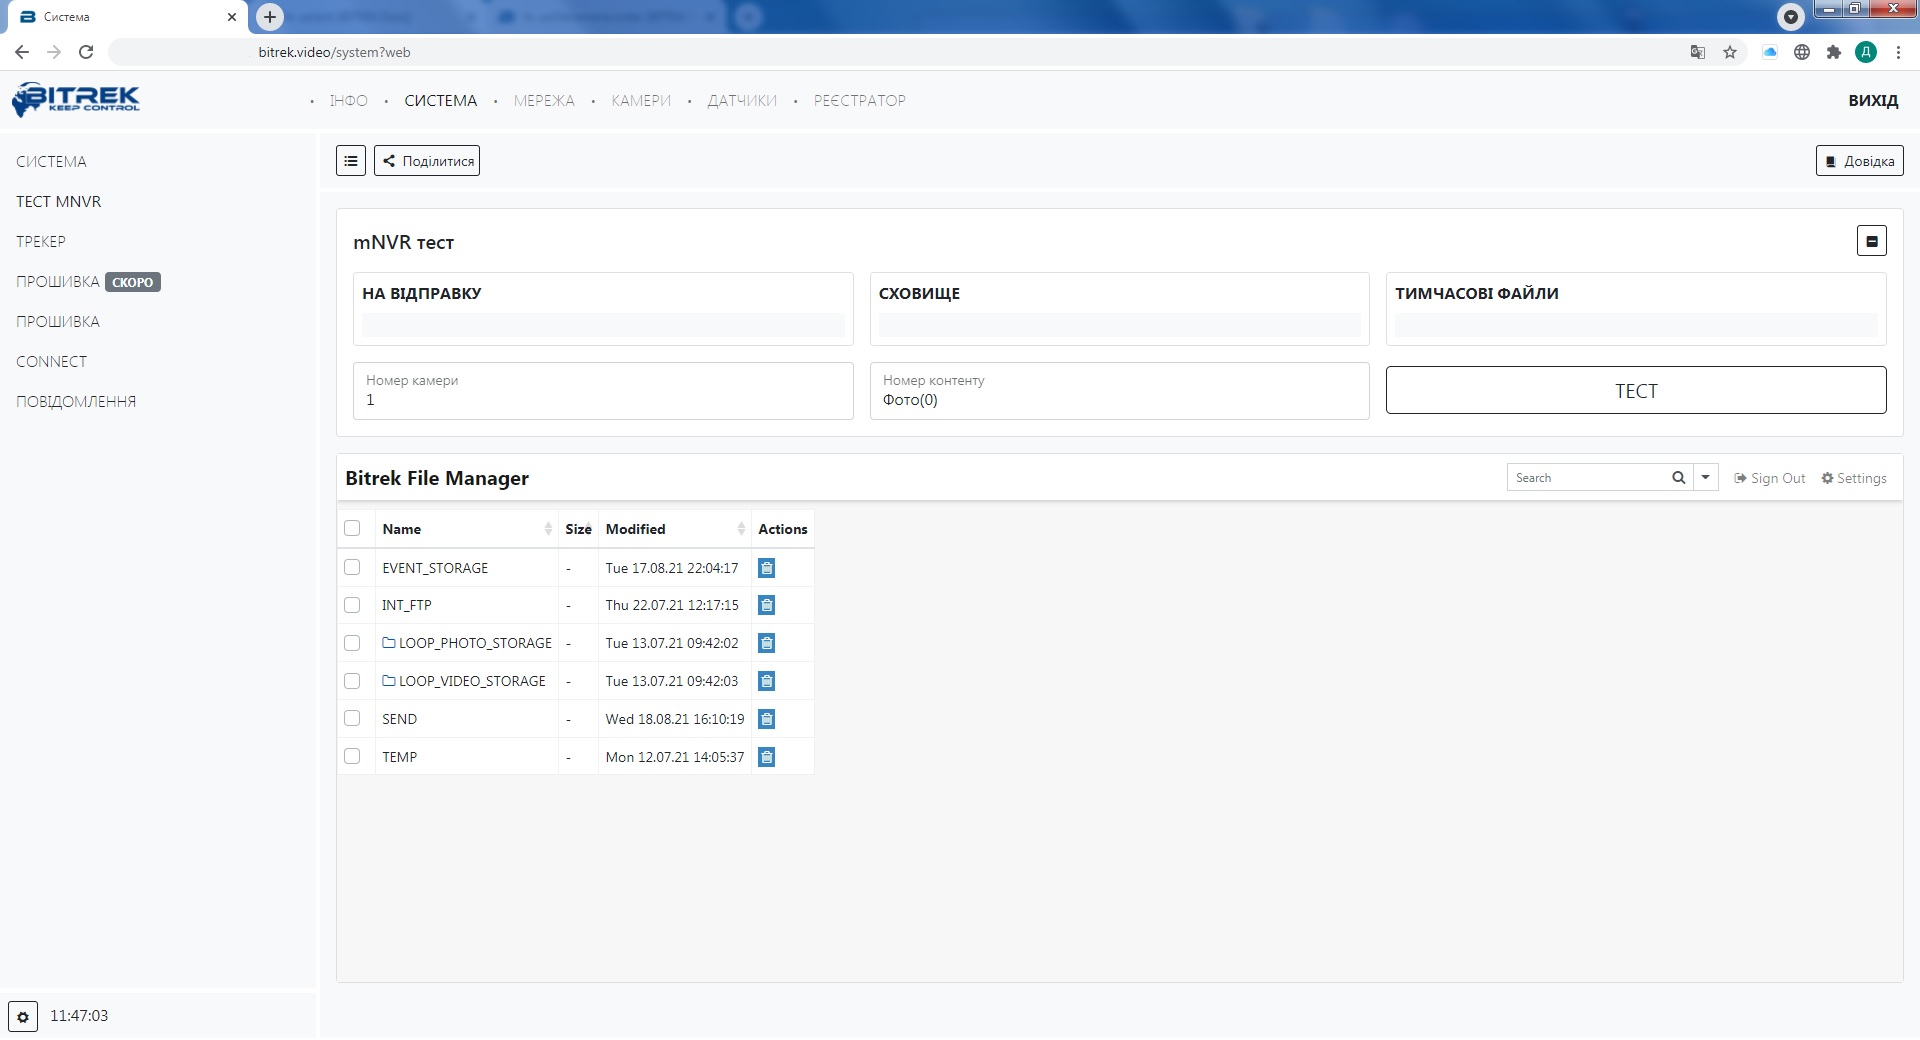
Task: Open ТРЕКЕР in the left sidebar
Action: [x=41, y=242]
